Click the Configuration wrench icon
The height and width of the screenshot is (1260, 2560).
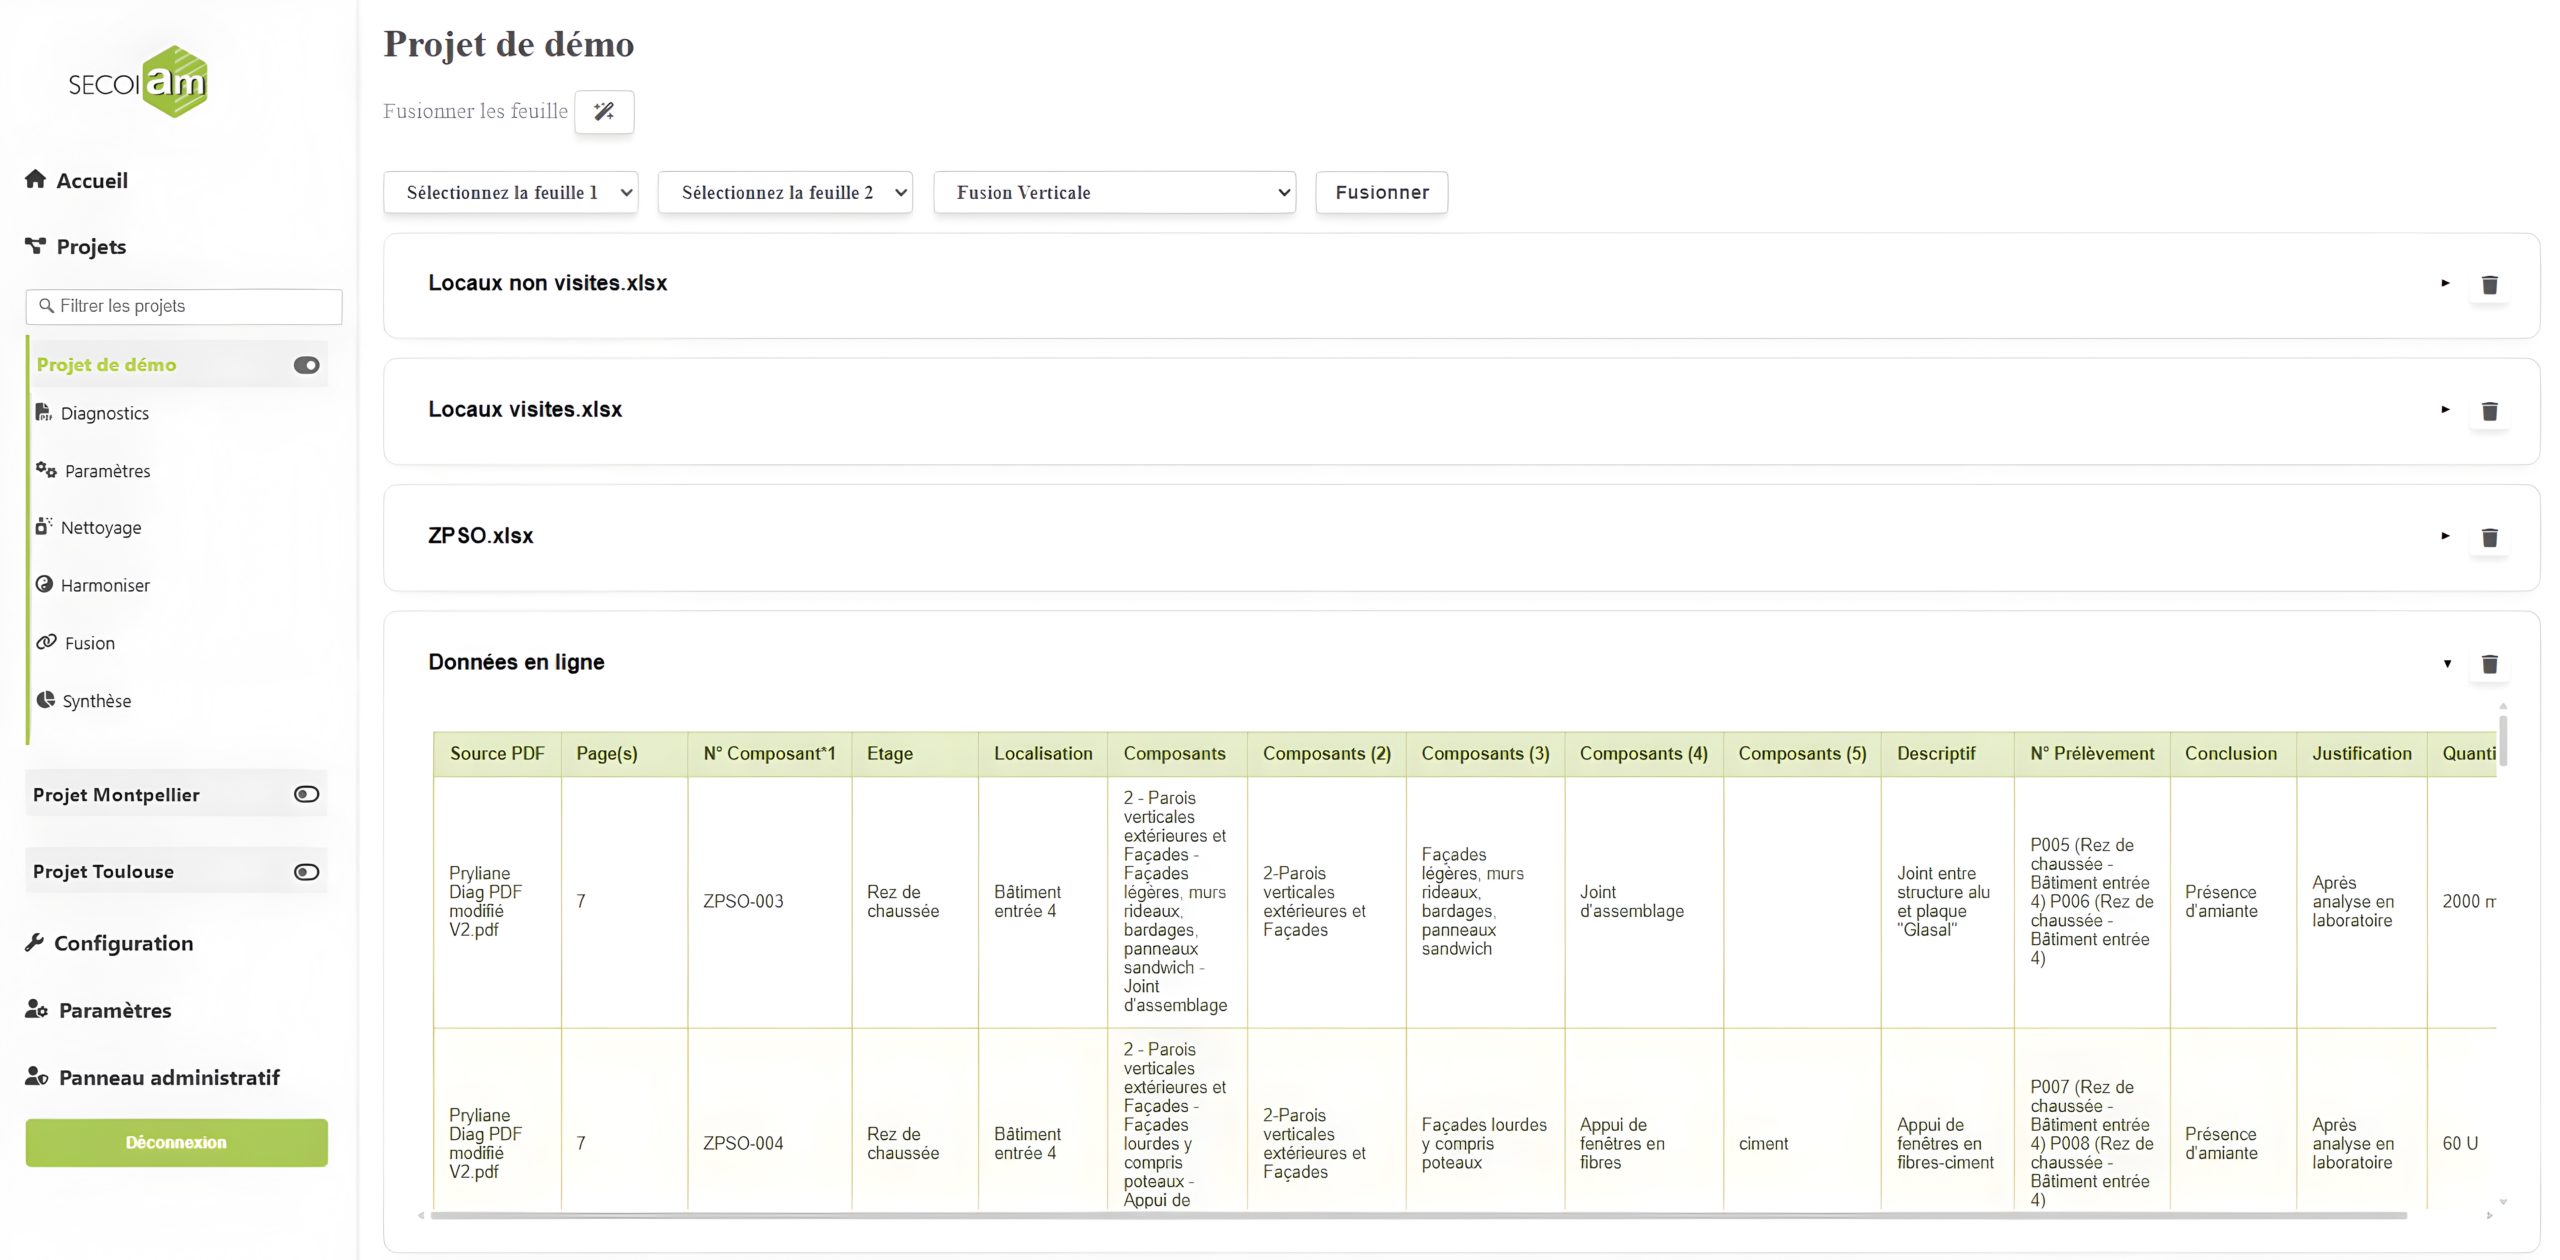(x=35, y=942)
